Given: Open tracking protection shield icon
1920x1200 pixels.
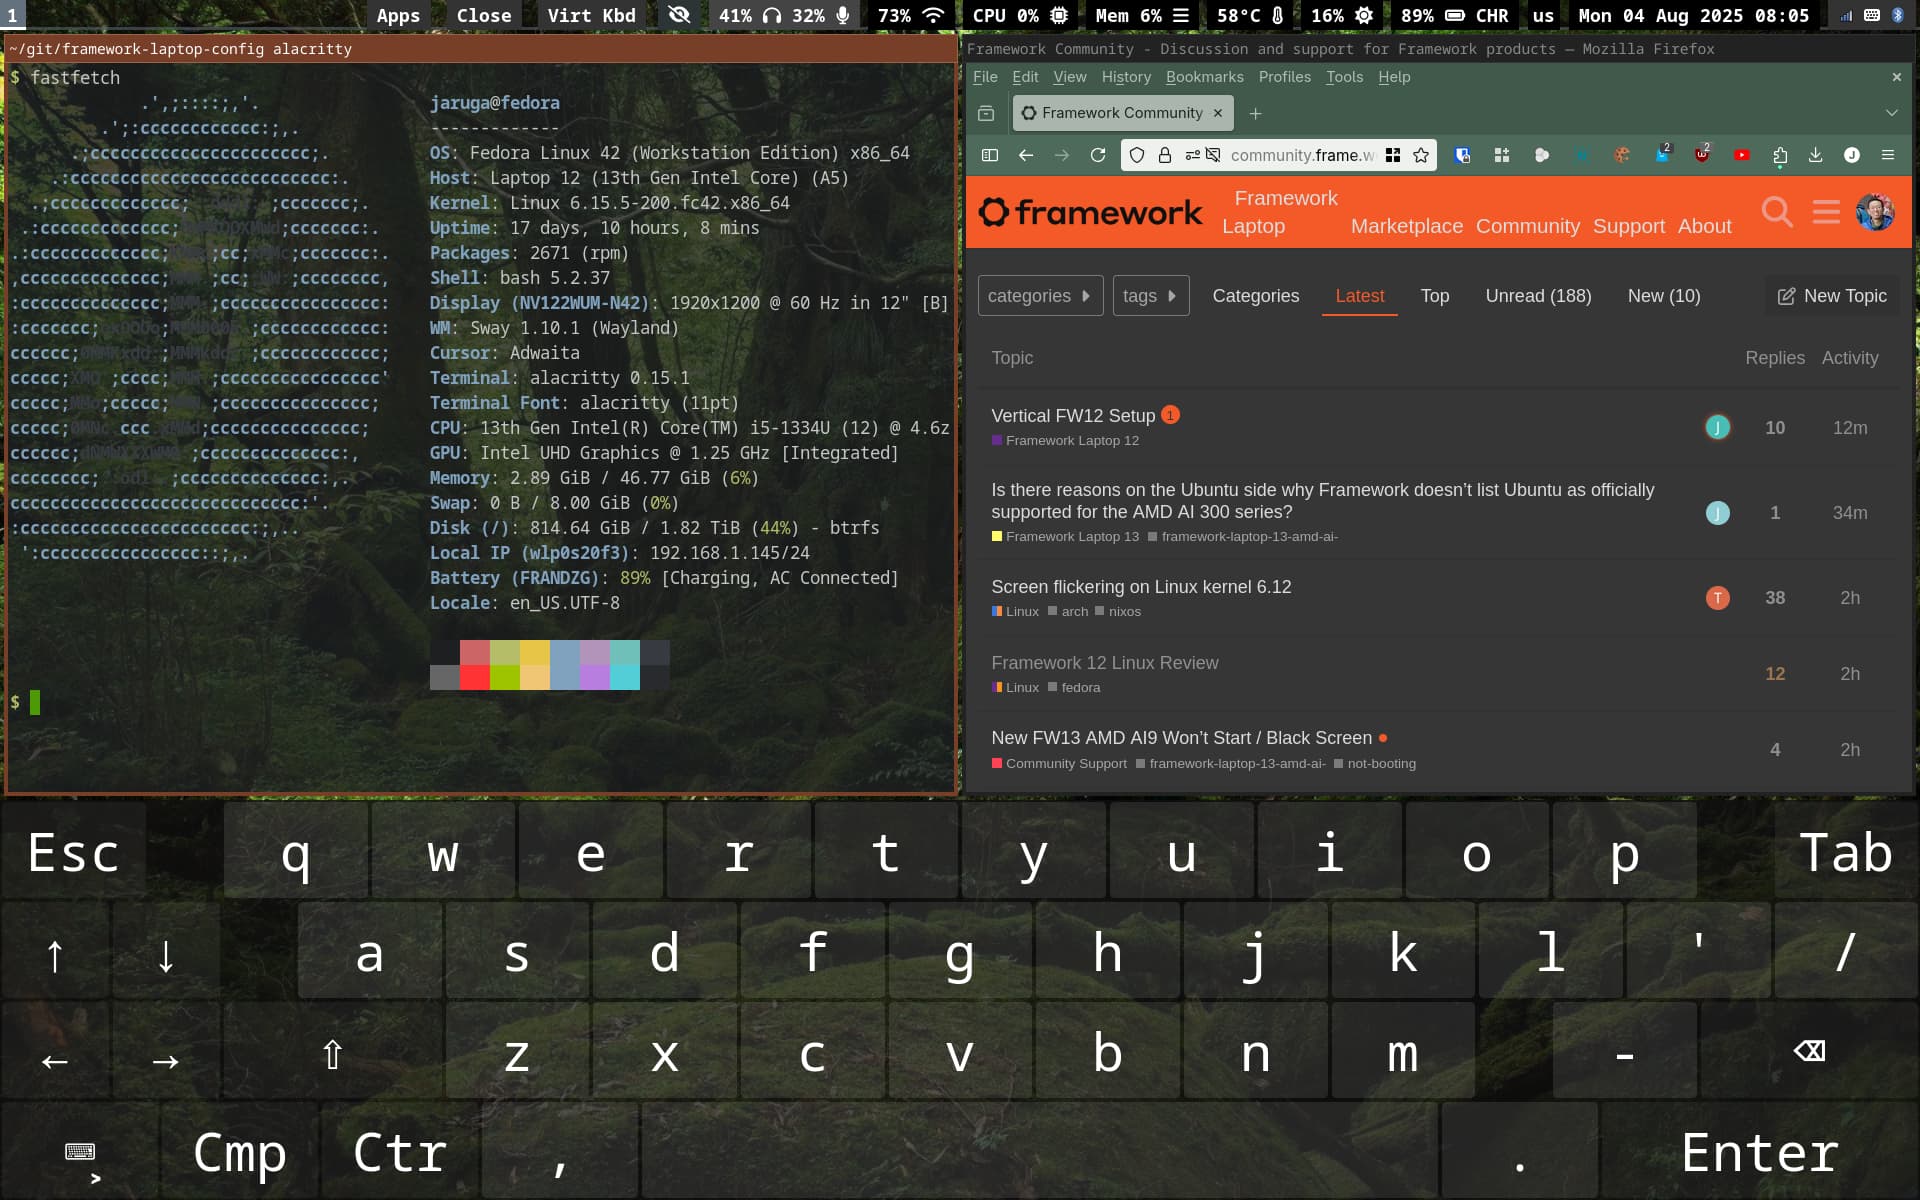Looking at the screenshot, I should coord(1137,155).
